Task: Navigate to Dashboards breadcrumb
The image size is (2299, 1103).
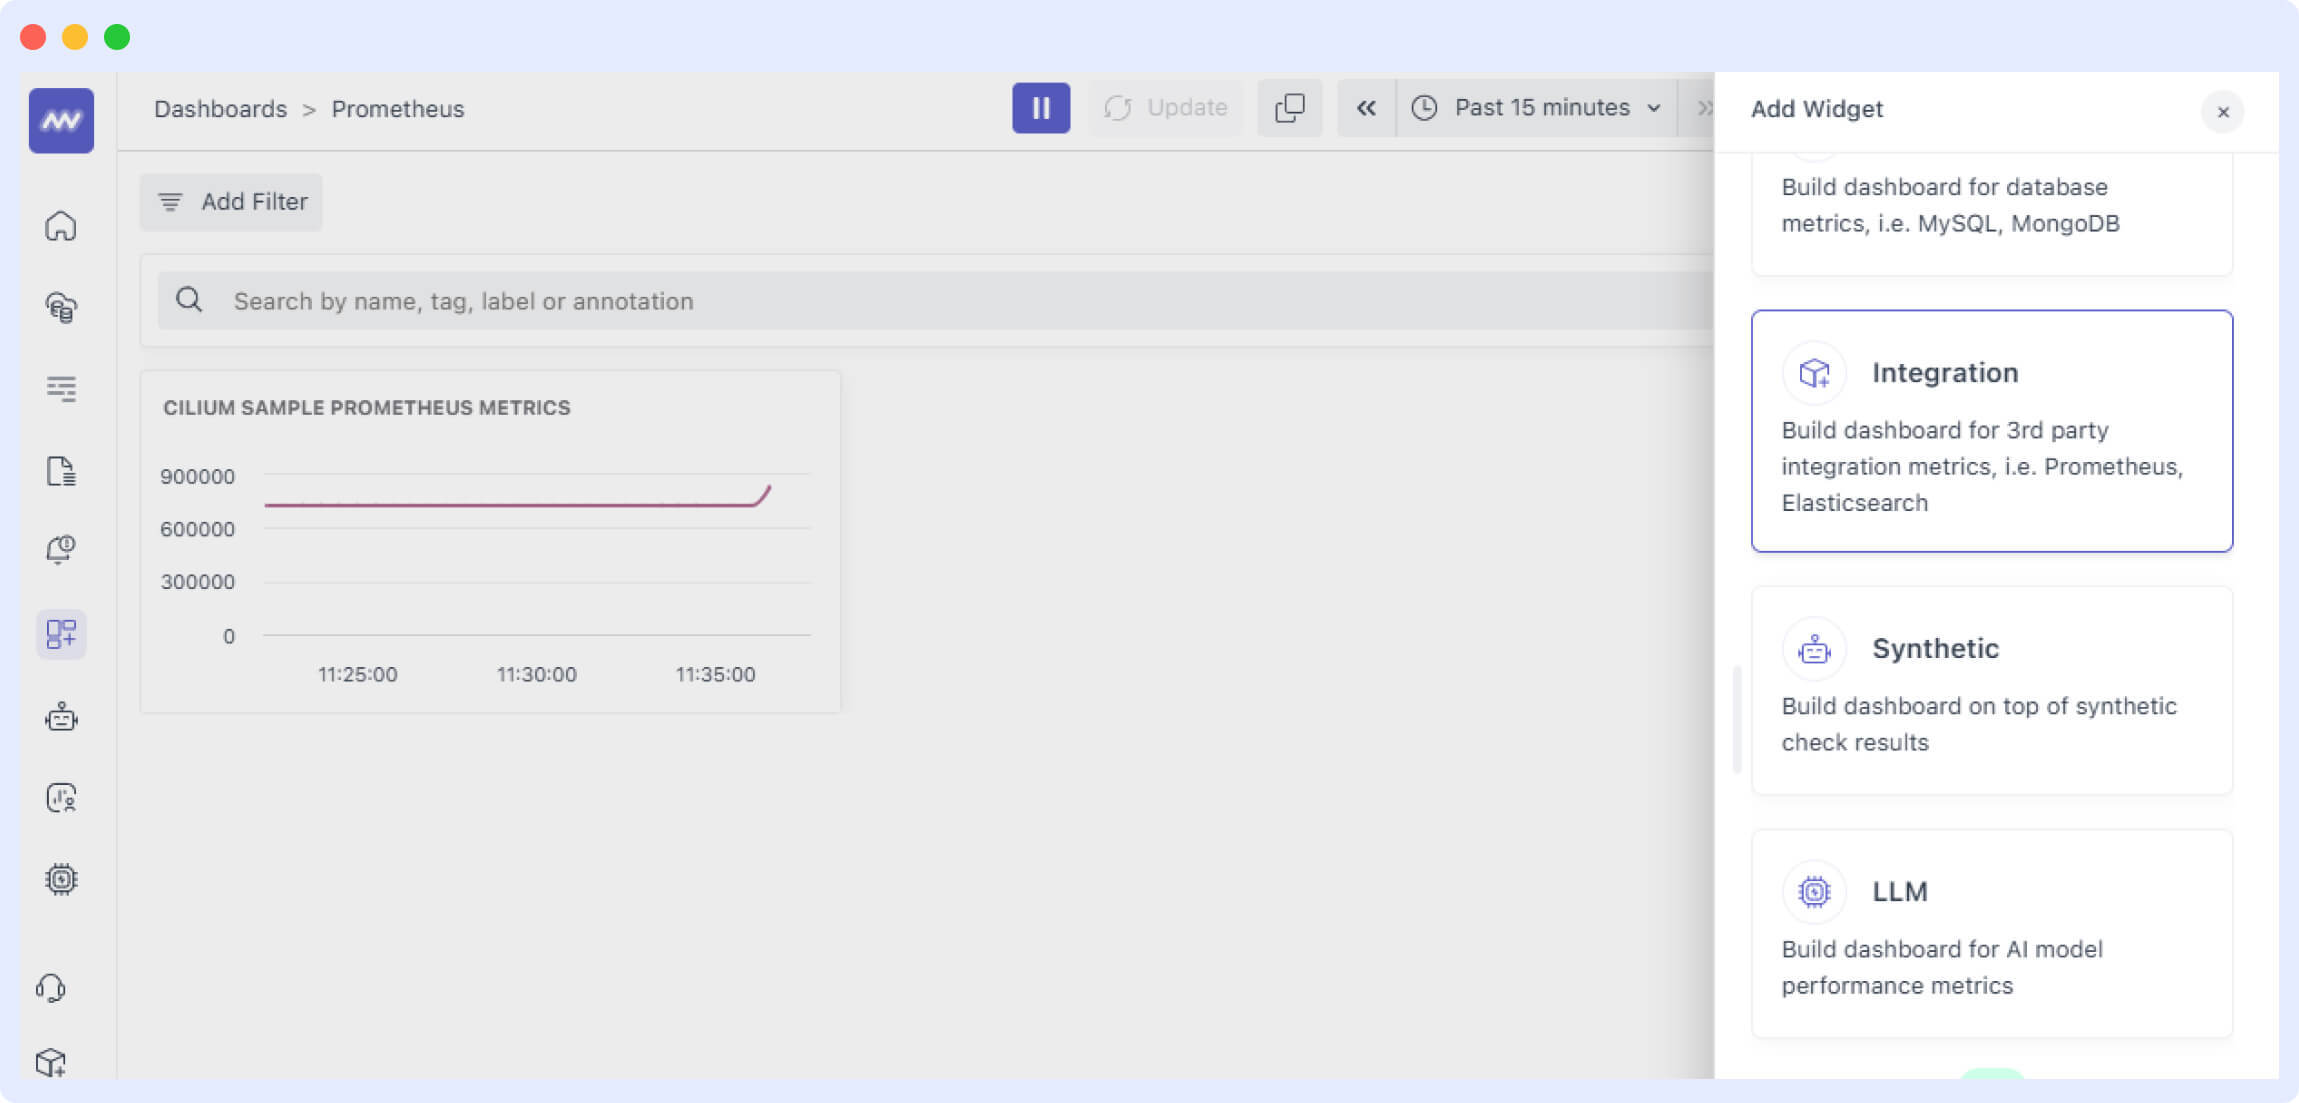Action: click(x=221, y=109)
